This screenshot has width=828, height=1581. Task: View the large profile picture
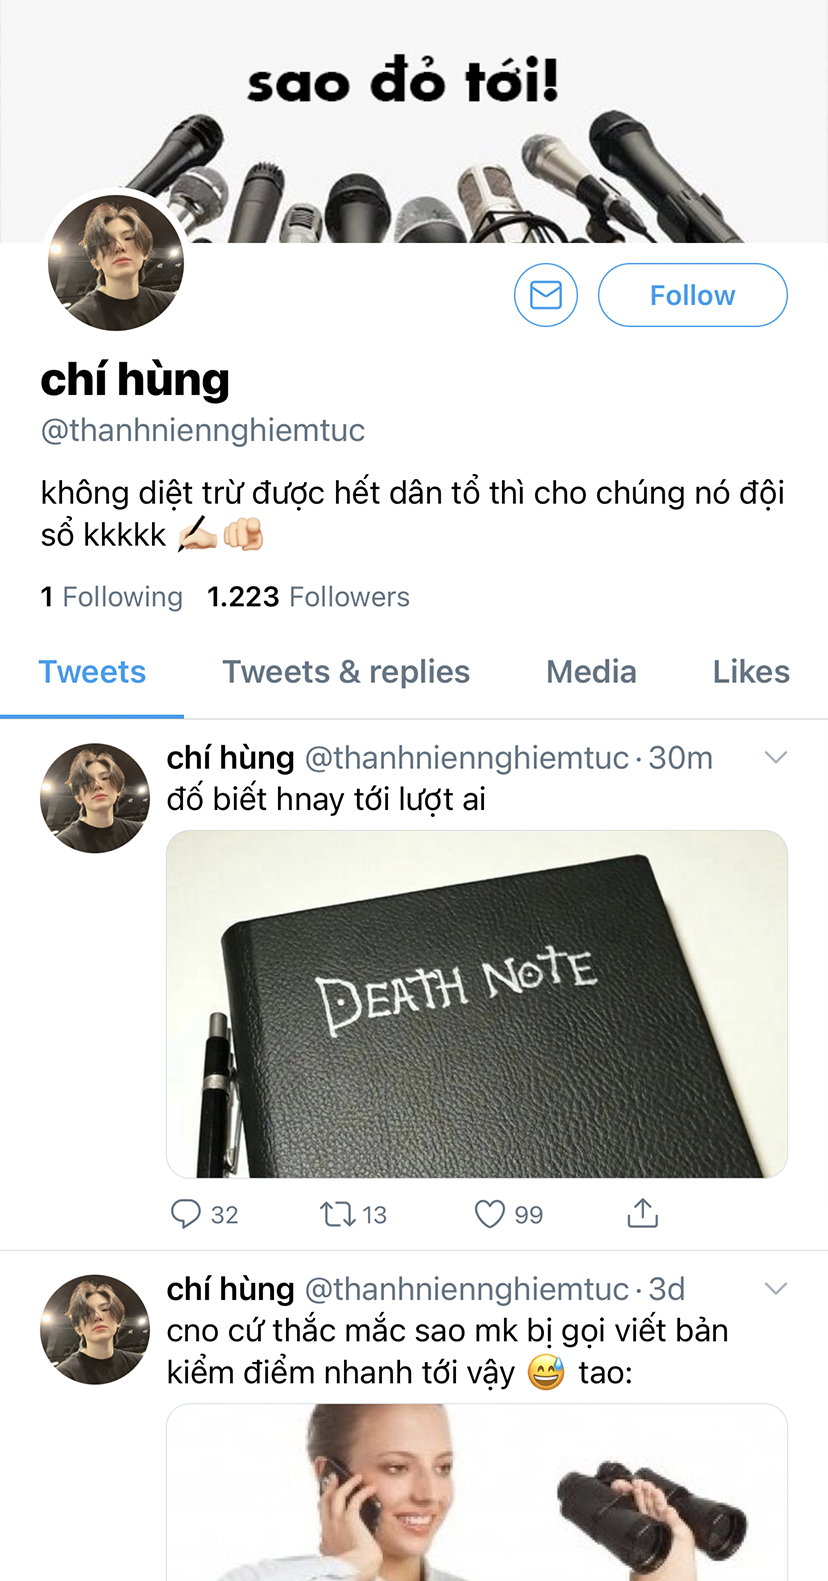(x=116, y=262)
